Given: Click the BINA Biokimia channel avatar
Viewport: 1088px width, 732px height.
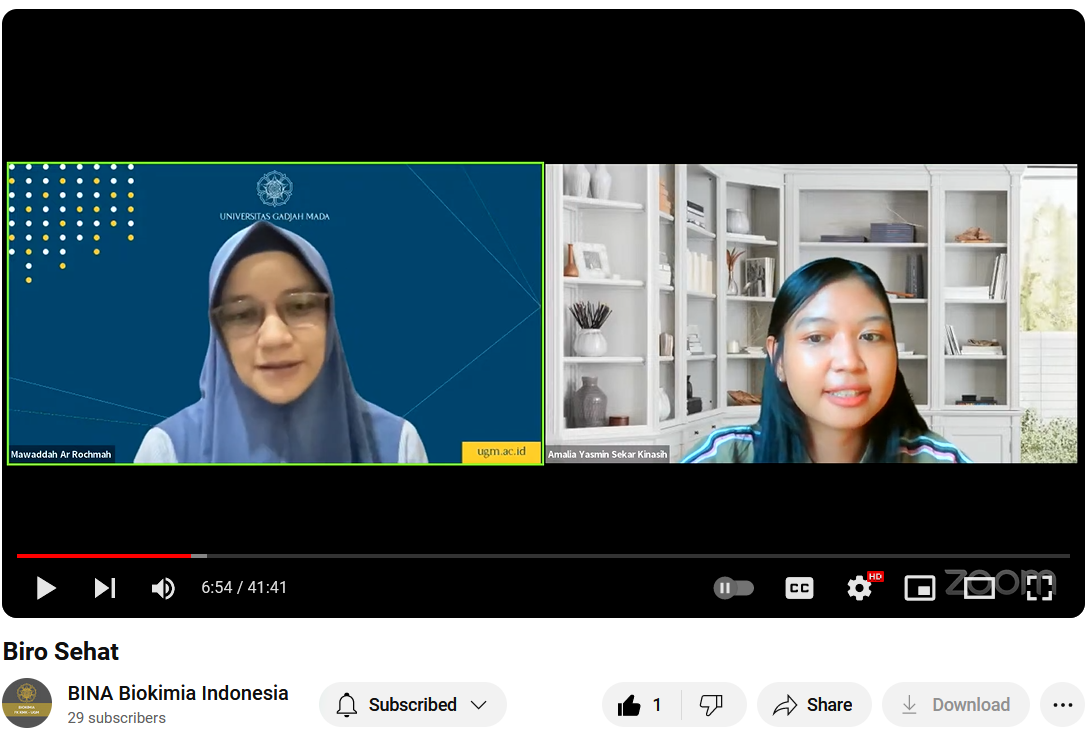Looking at the screenshot, I should coord(27,703).
